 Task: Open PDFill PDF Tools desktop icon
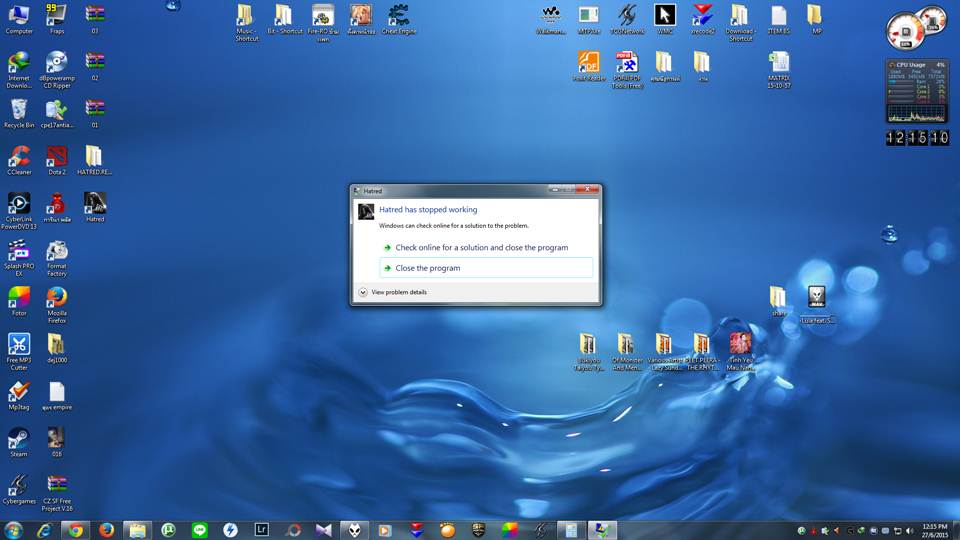(627, 70)
